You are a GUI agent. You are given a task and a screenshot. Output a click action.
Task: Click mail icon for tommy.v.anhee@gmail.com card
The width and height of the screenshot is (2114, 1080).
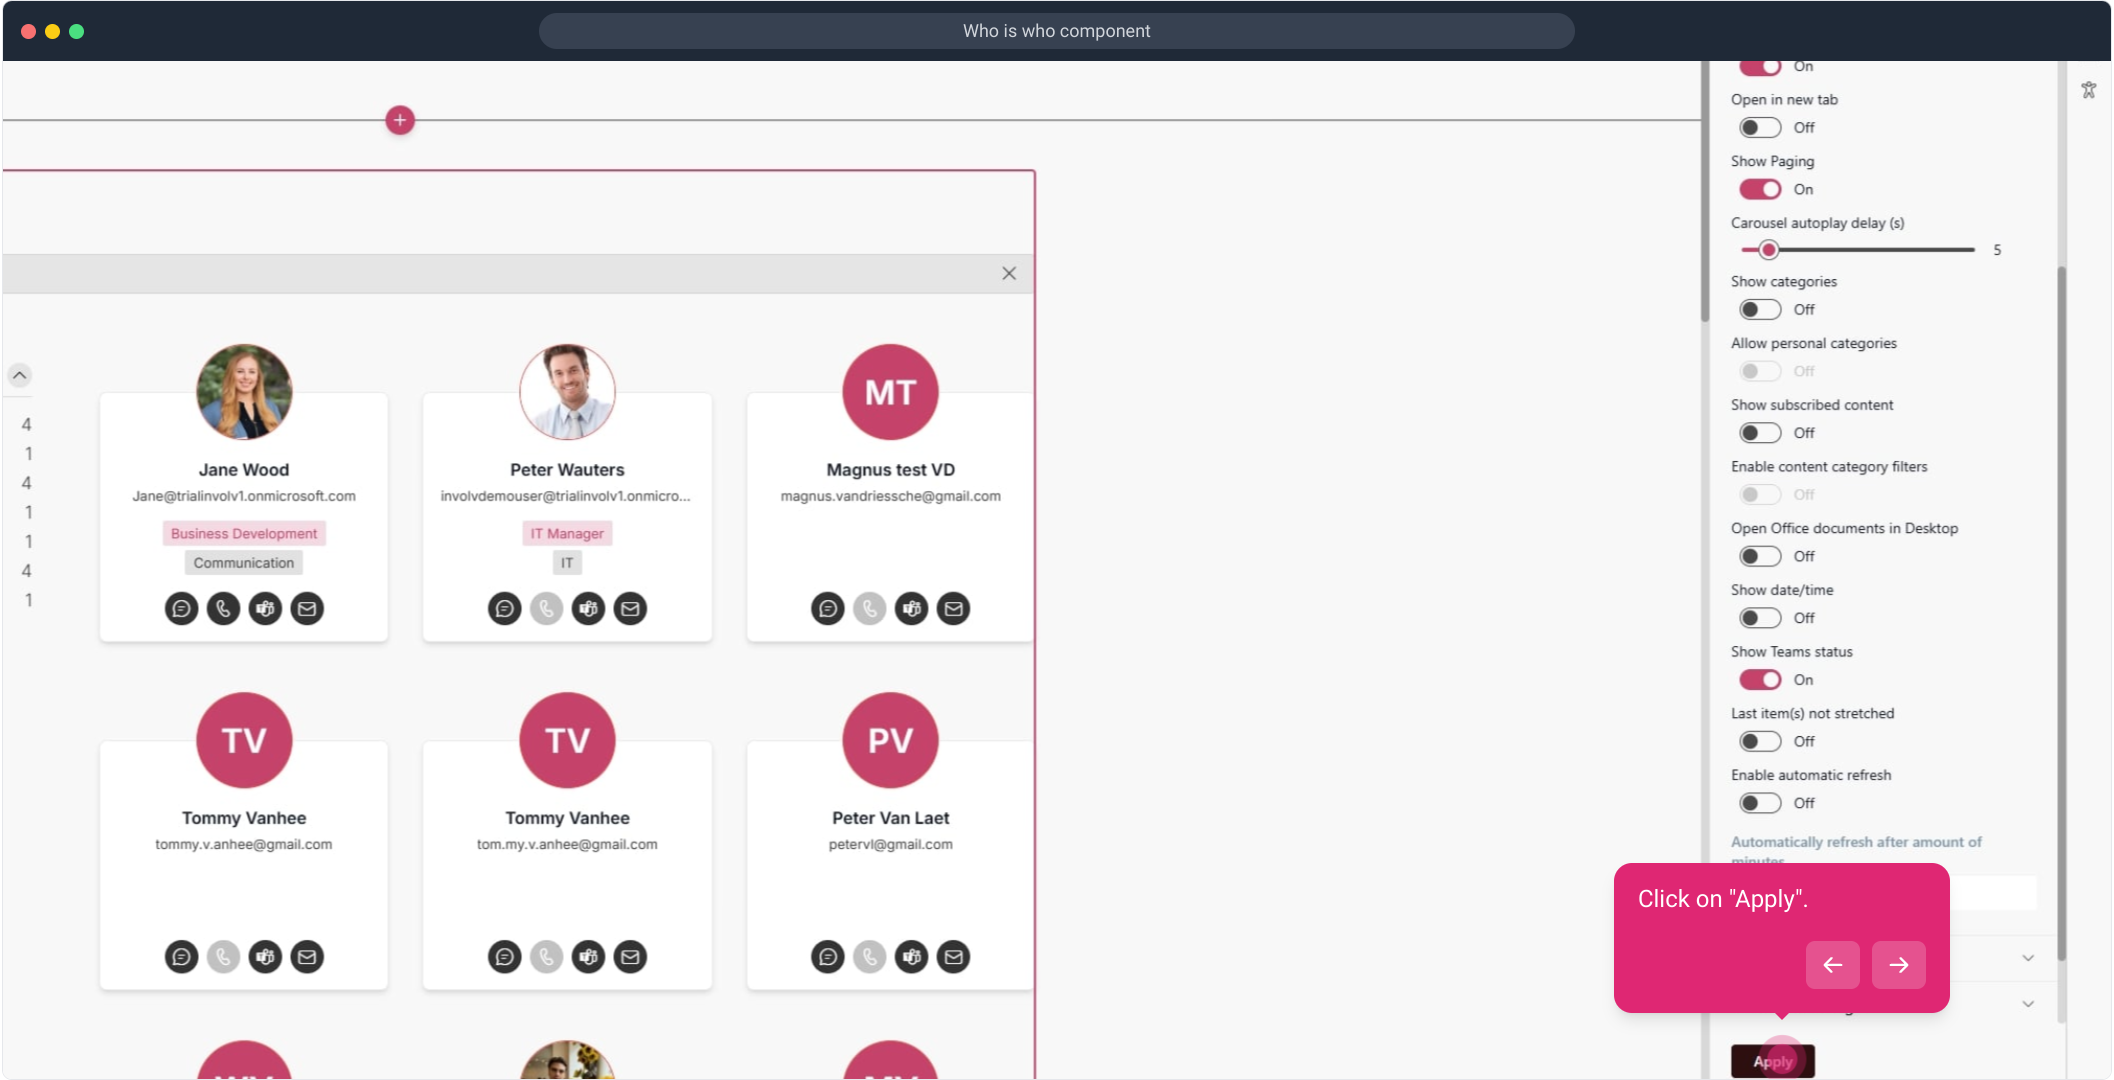click(x=307, y=957)
